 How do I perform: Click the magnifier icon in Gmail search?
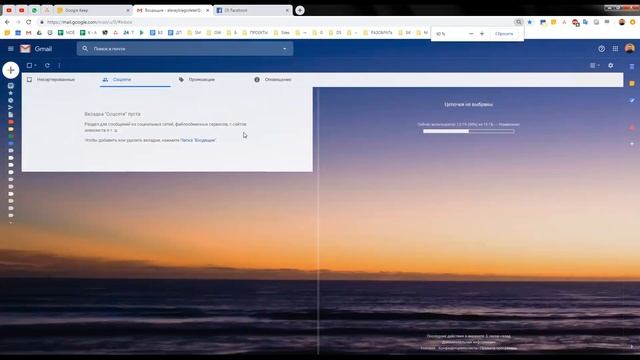click(x=85, y=49)
